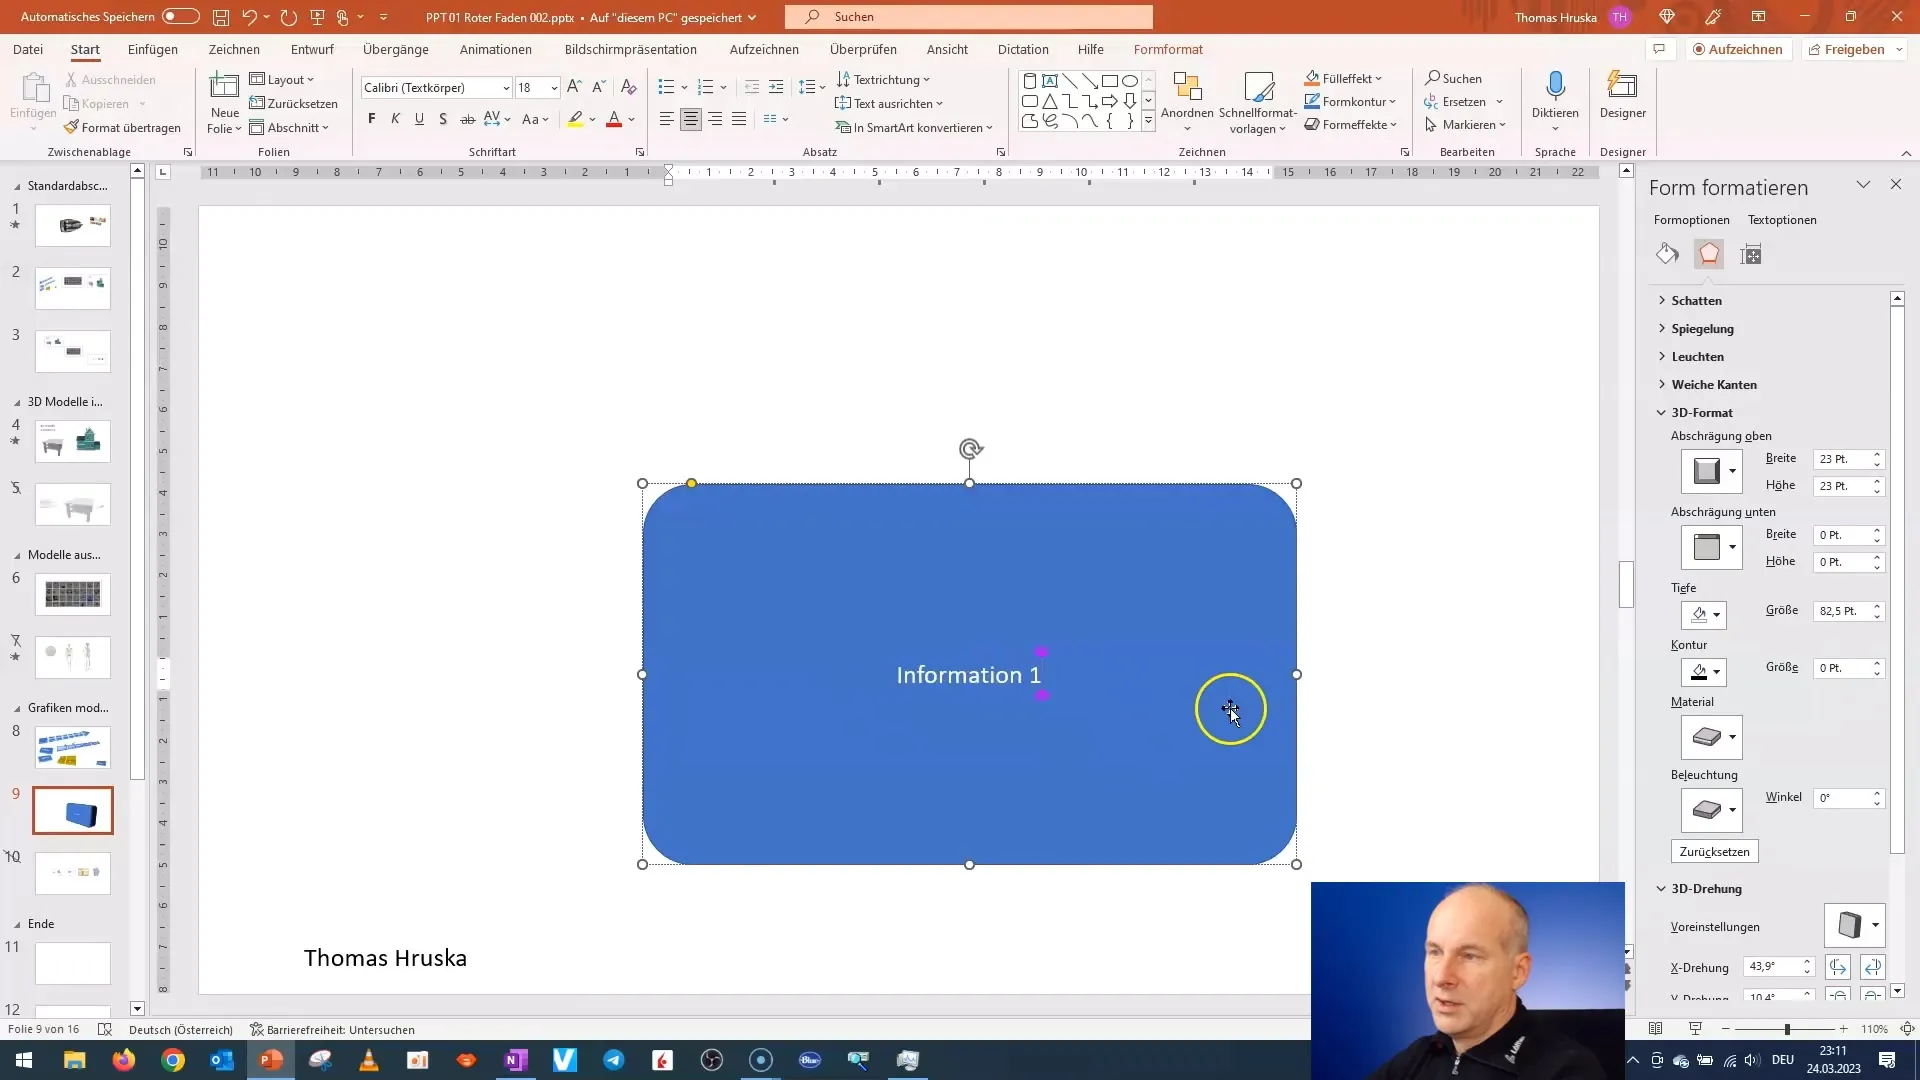Select slide 8 thumbnail

tap(73, 747)
